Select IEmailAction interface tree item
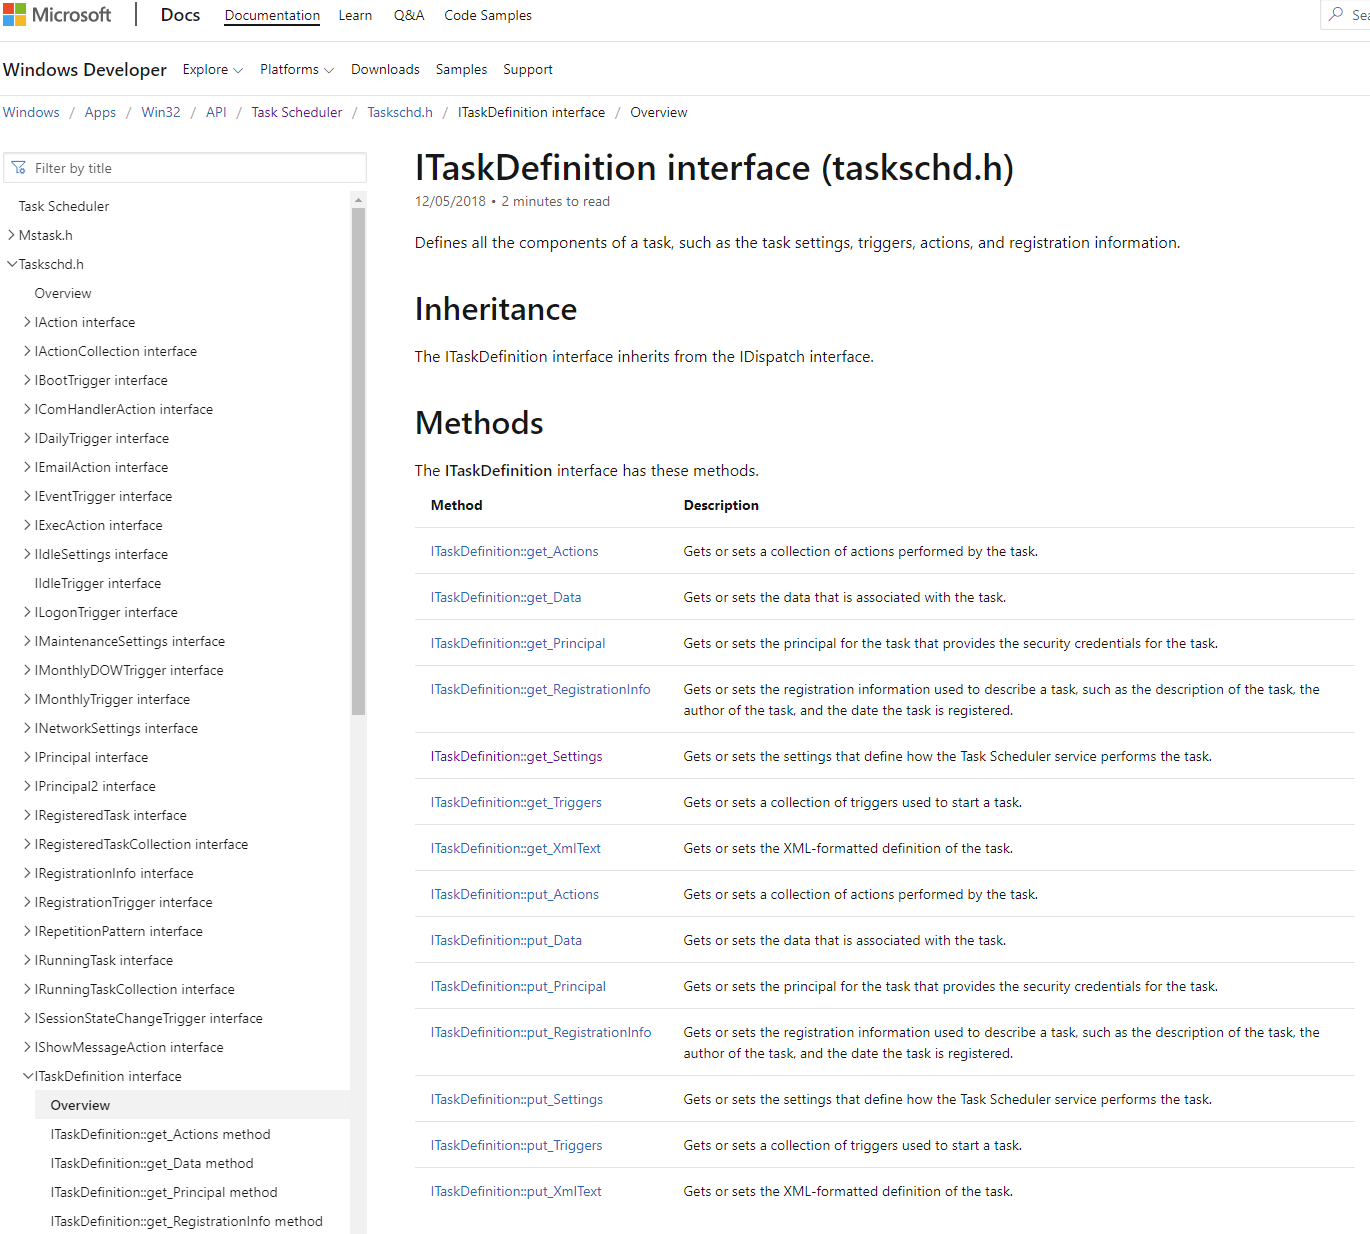Viewport: 1370px width, 1234px height. coord(101,467)
